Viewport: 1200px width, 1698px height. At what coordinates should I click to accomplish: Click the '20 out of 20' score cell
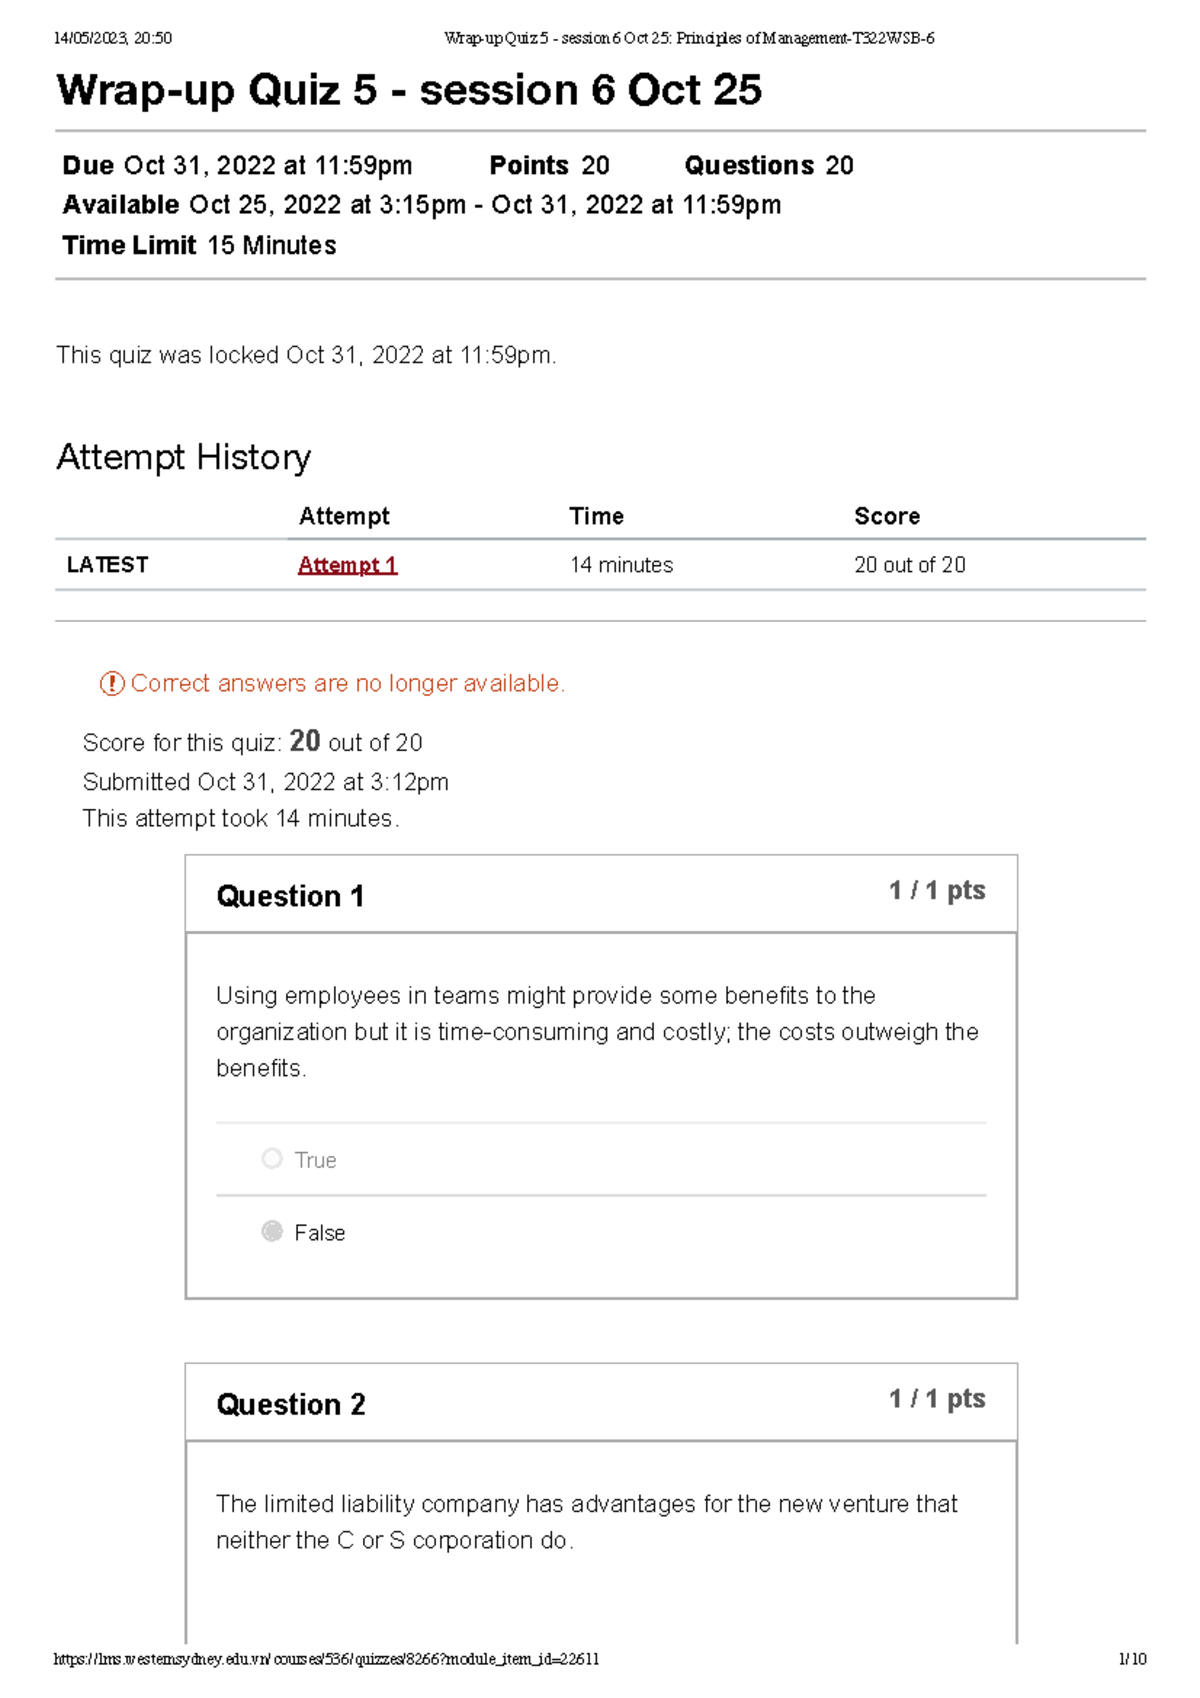909,565
